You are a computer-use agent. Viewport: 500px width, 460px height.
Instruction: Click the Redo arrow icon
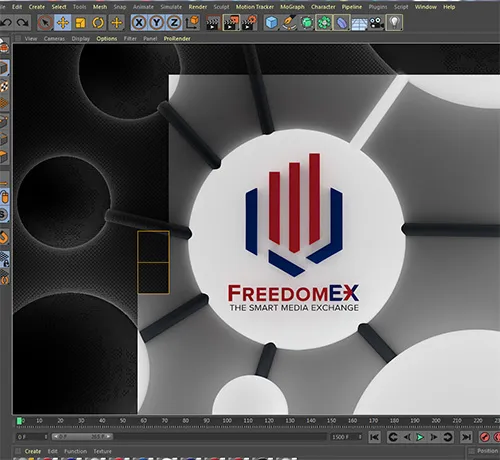pos(22,23)
